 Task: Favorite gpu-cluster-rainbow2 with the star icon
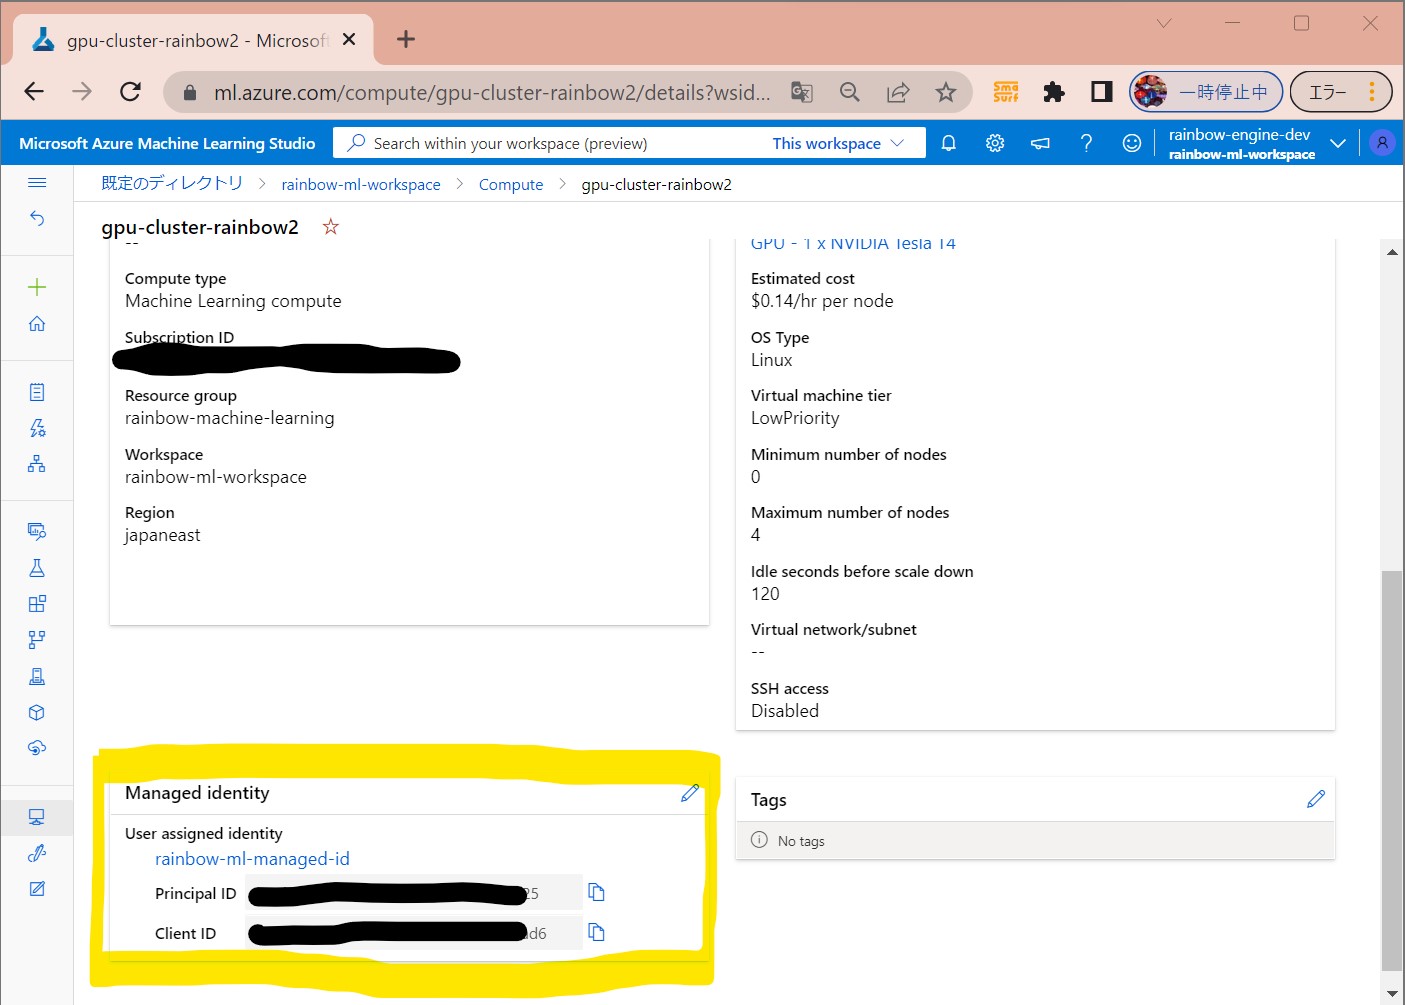point(331,227)
